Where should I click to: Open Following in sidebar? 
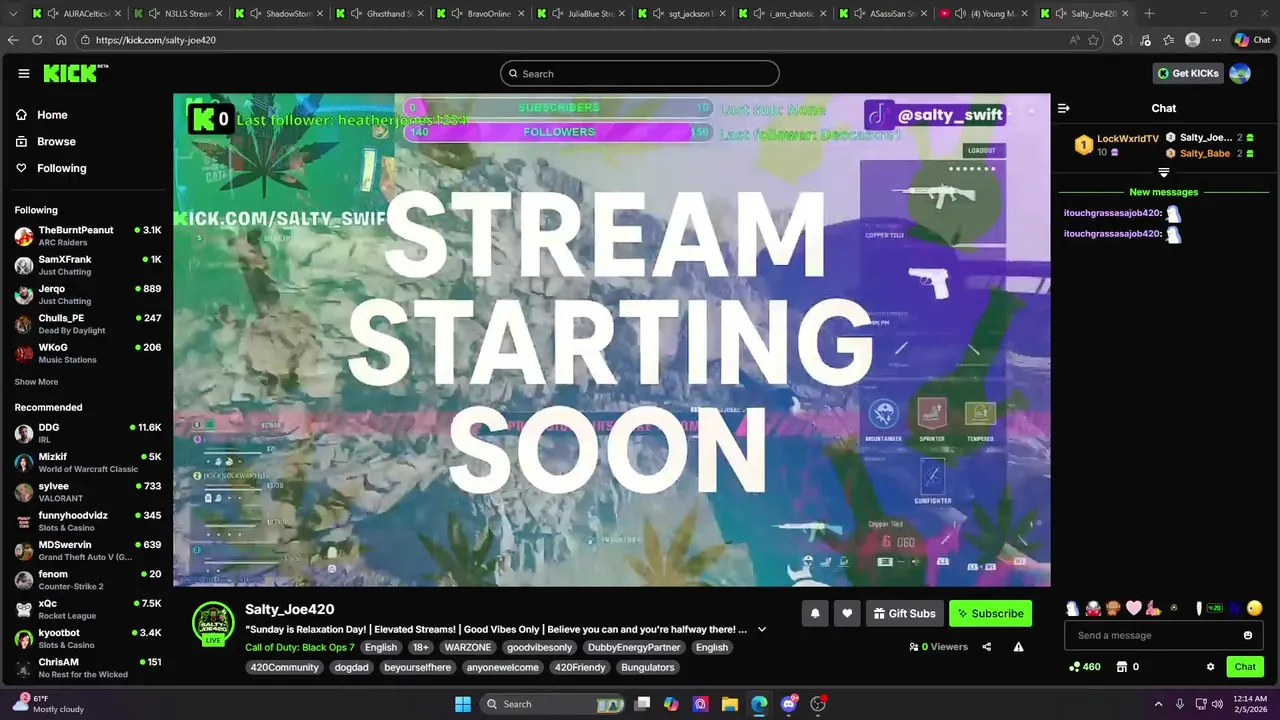pos(51,168)
